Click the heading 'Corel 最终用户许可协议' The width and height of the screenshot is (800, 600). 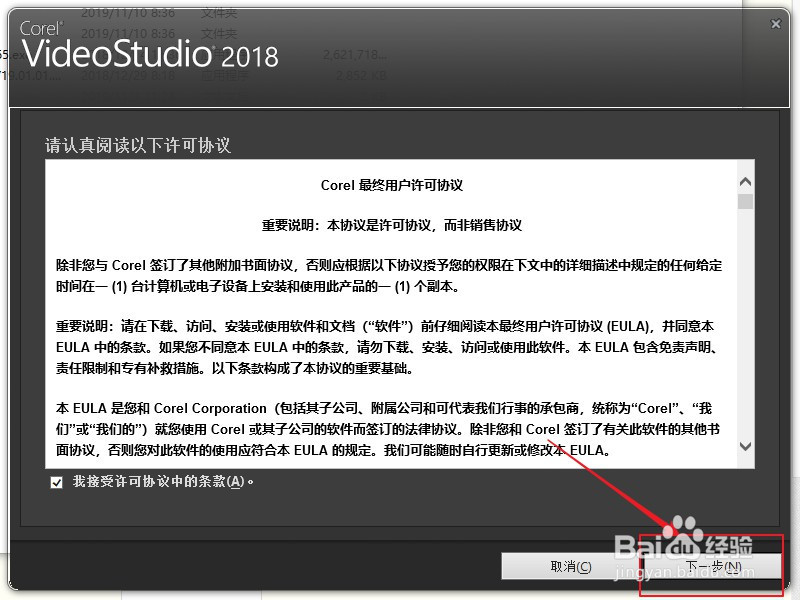pos(391,185)
